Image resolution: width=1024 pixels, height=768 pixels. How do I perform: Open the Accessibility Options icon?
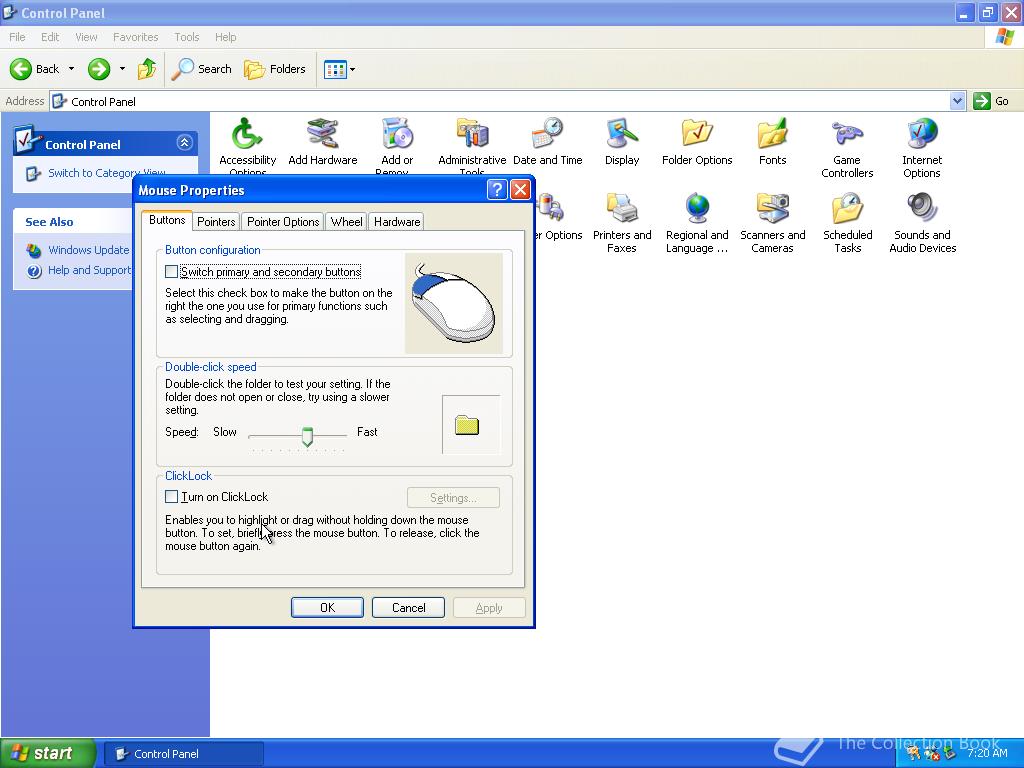pos(247,134)
